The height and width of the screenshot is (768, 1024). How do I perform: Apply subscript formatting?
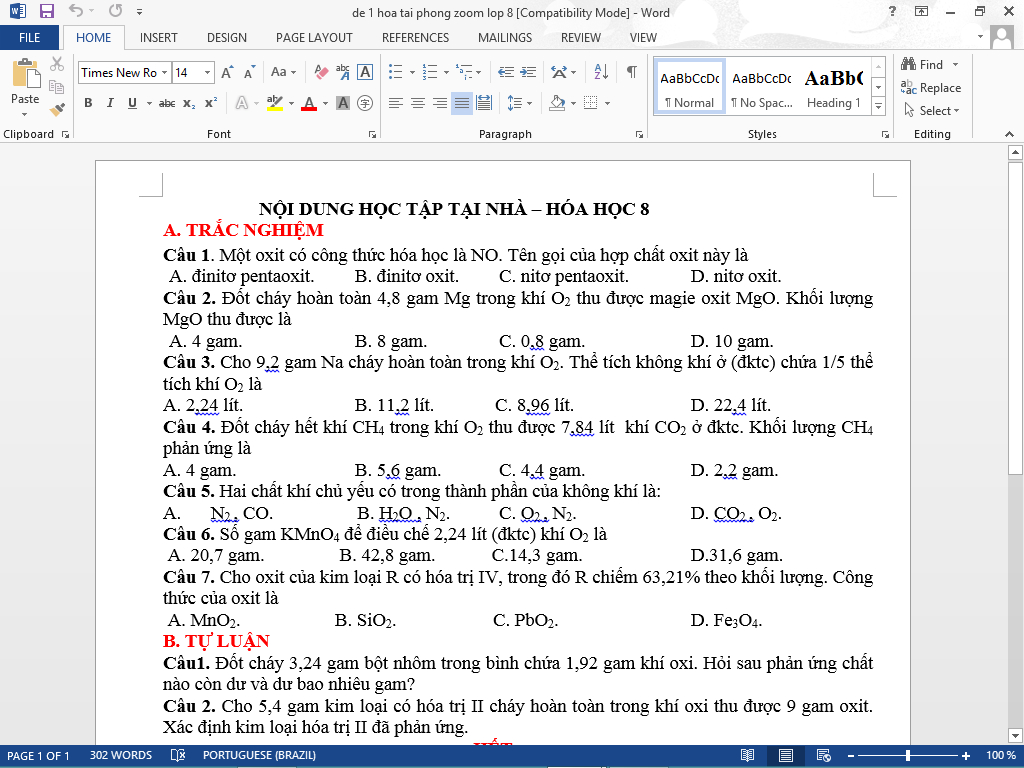coord(189,103)
